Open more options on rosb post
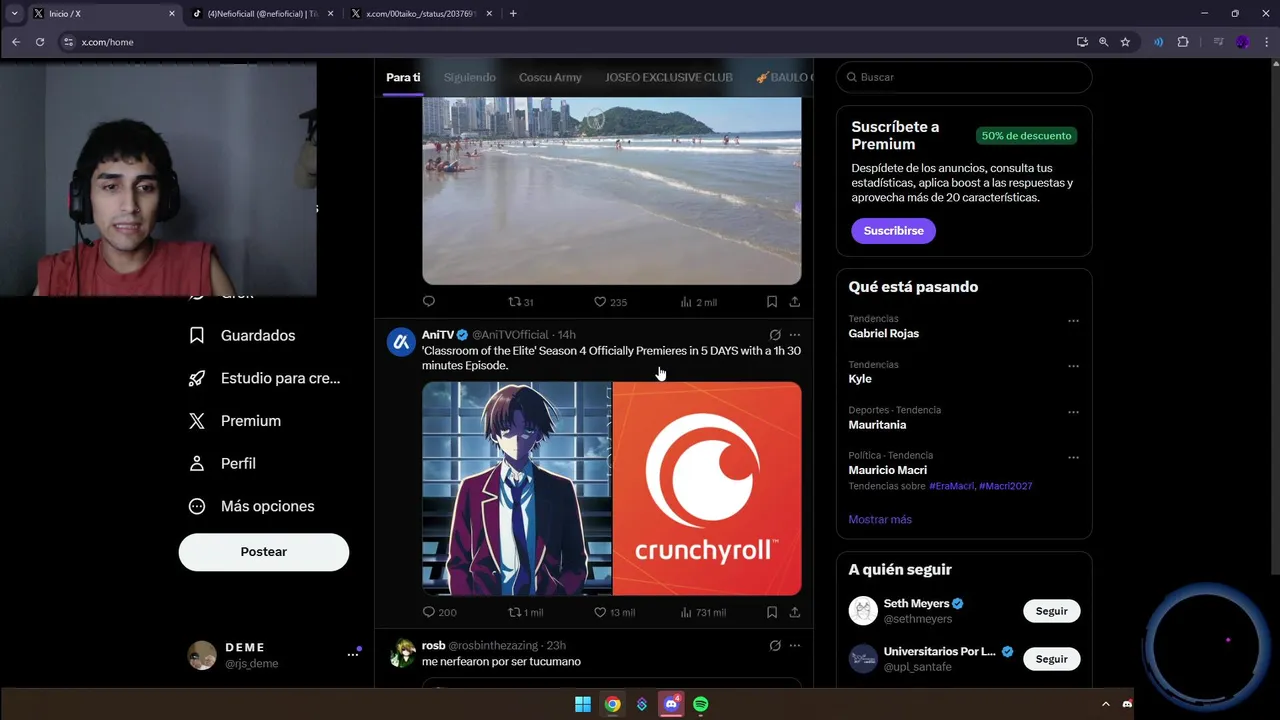The image size is (1280, 720). [795, 646]
